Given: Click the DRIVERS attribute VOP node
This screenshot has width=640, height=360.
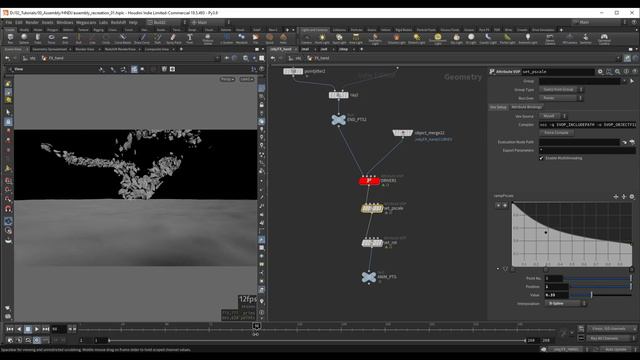Looking at the screenshot, I should [369, 181].
